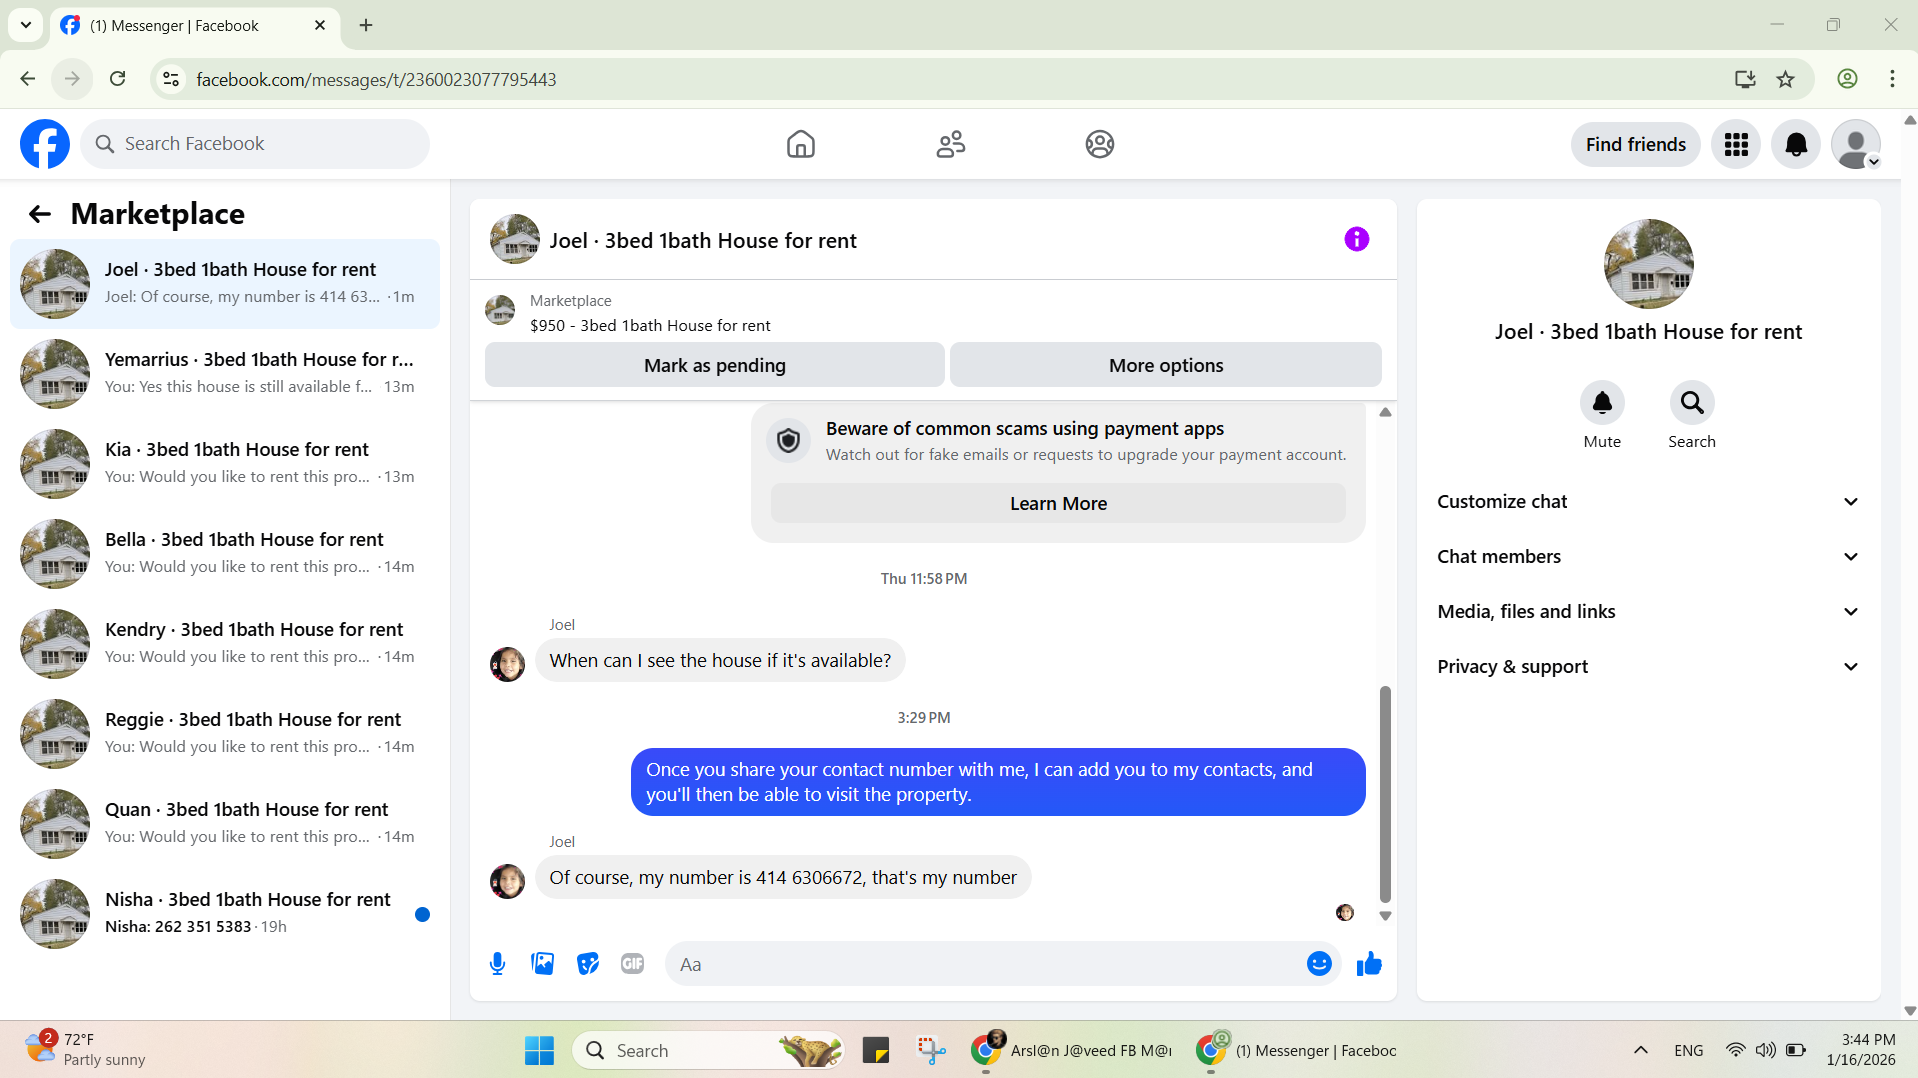Click chat scrollbar thumb
1918x1078 pixels.
[x=1385, y=794]
